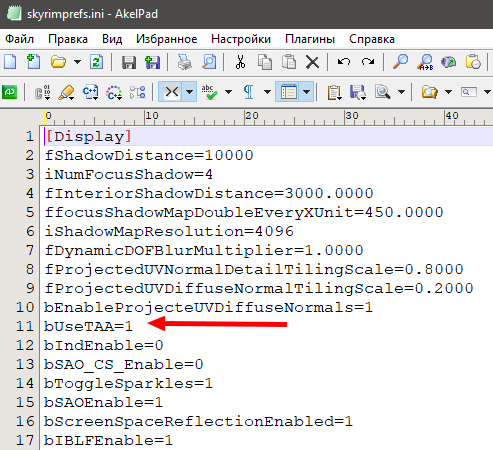The image size is (493, 450).
Task: Delete the selection with the X icon
Action: click(312, 62)
